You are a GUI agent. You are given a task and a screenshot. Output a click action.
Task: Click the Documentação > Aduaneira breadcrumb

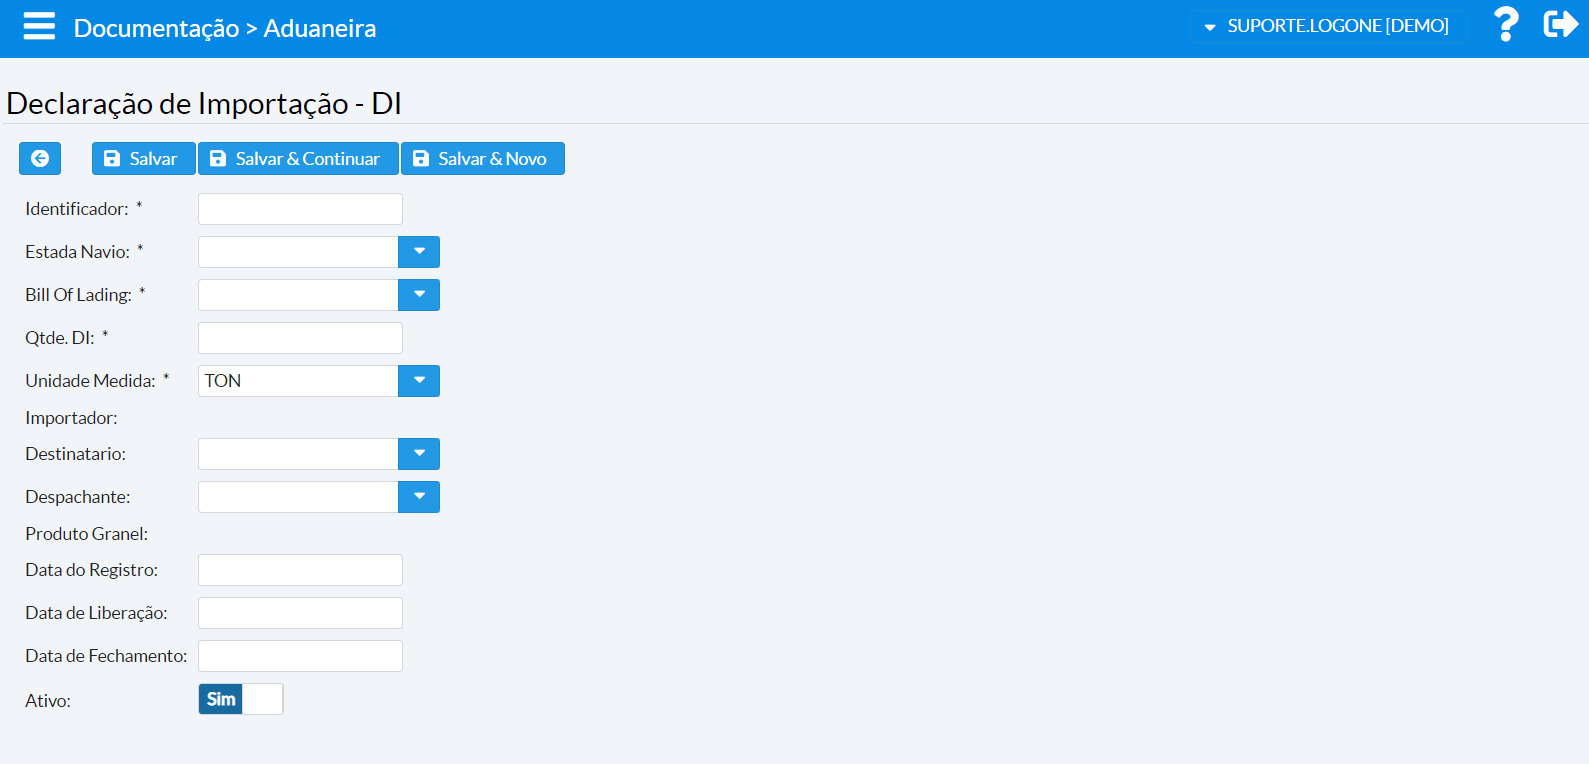[x=225, y=28]
